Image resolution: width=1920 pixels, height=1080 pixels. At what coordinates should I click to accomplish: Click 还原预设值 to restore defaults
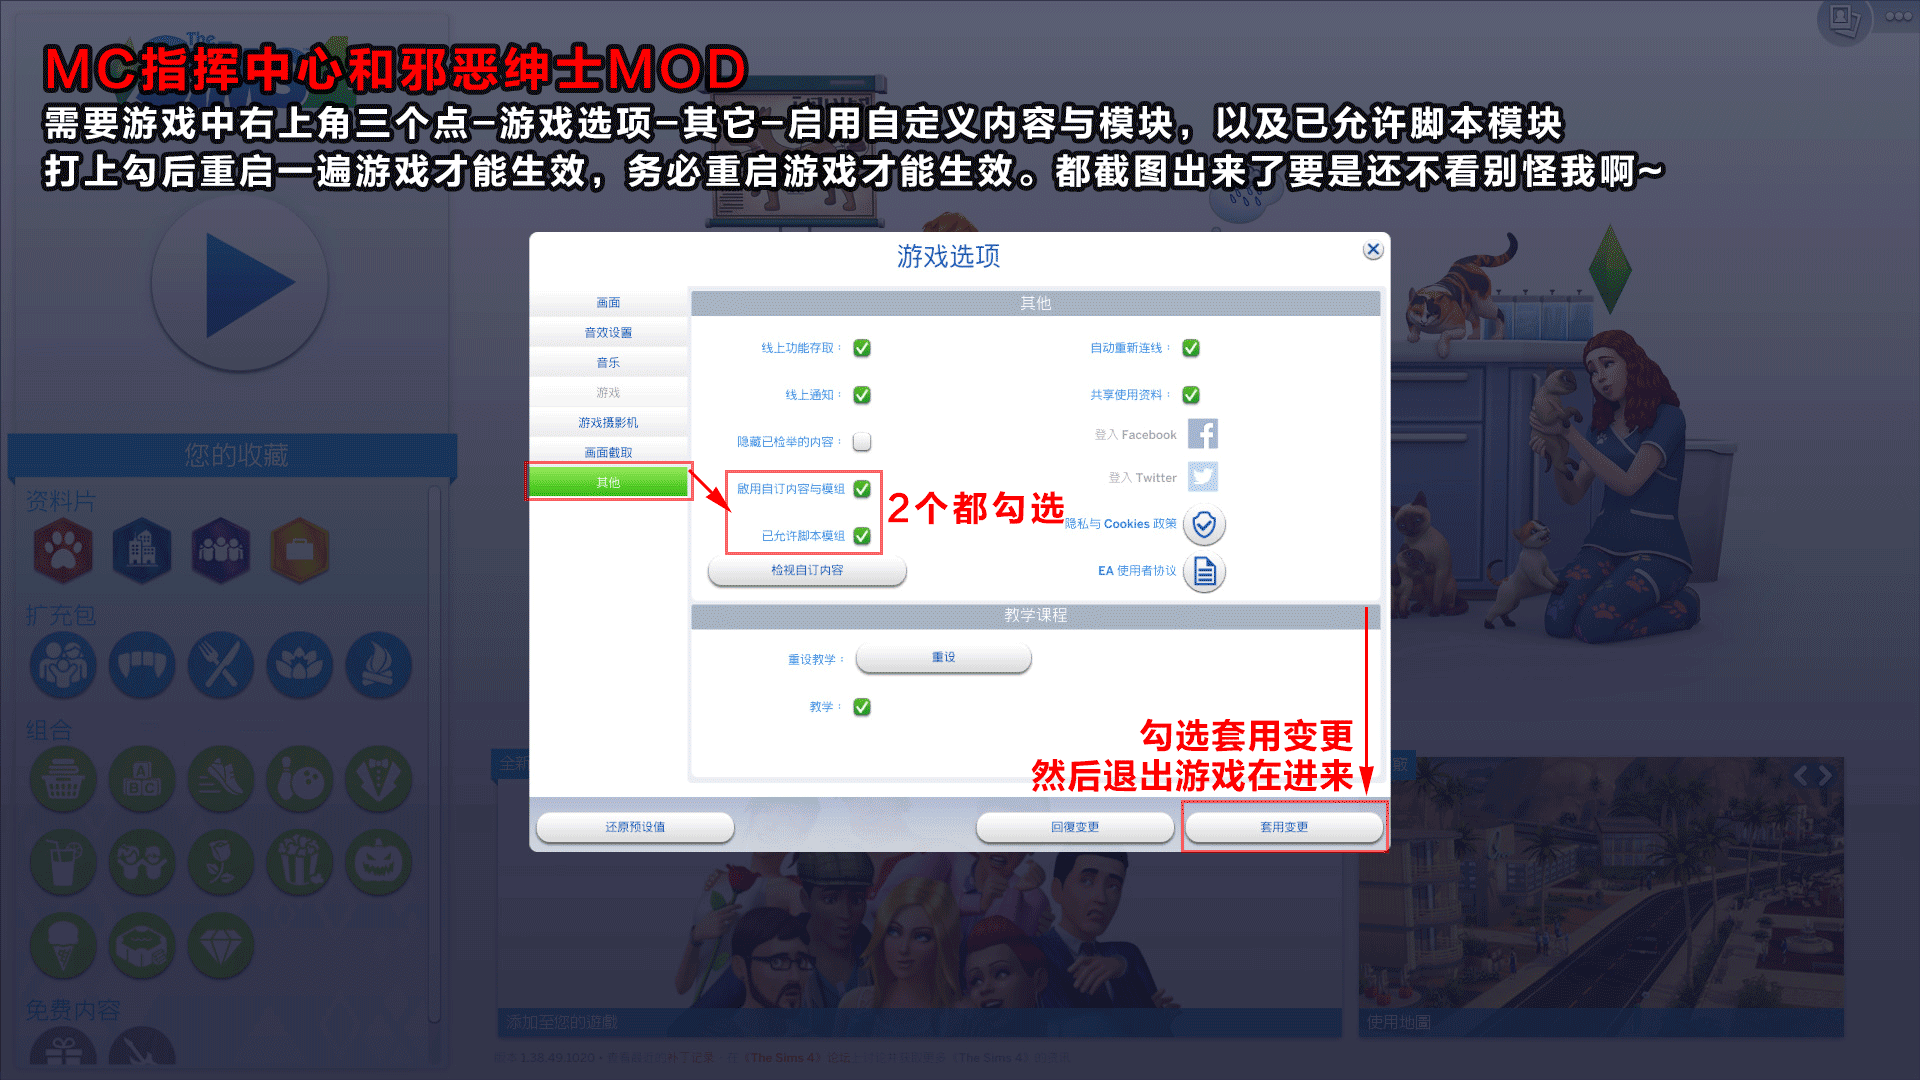coord(638,827)
